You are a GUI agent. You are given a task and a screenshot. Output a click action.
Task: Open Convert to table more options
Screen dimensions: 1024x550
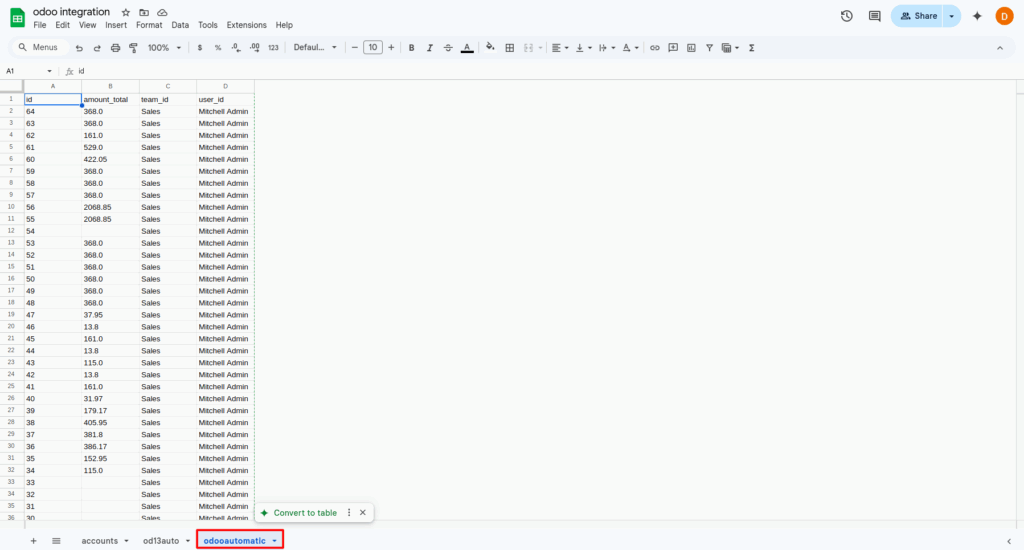349,513
